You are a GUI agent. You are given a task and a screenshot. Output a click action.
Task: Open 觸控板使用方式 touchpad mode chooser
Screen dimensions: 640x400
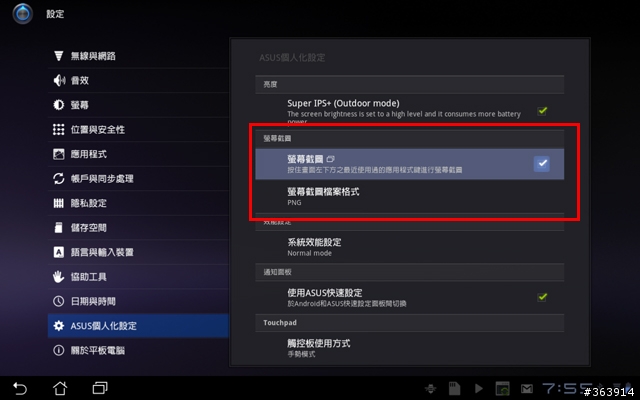[x=410, y=348]
